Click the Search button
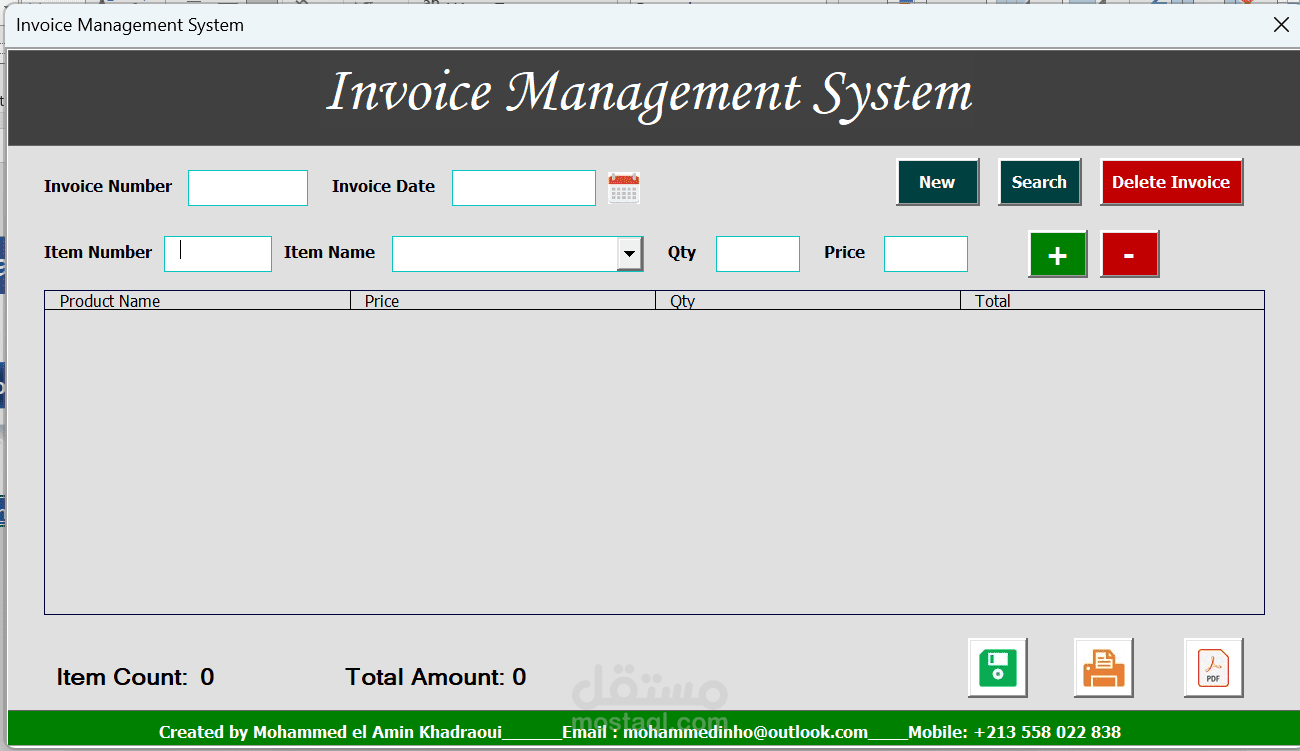Viewport: 1300px width, 751px height. coord(1039,182)
